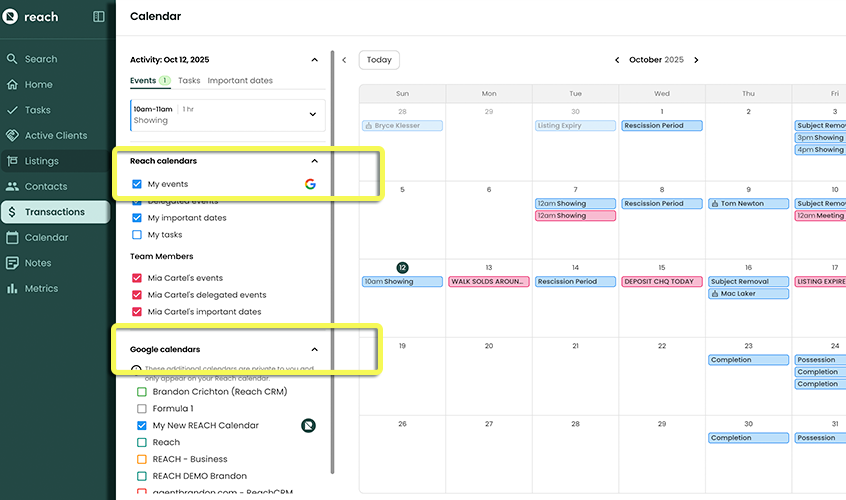Screen dimensions: 846x500
Task: Collapse the sidebar panel icon
Action: click(98, 17)
